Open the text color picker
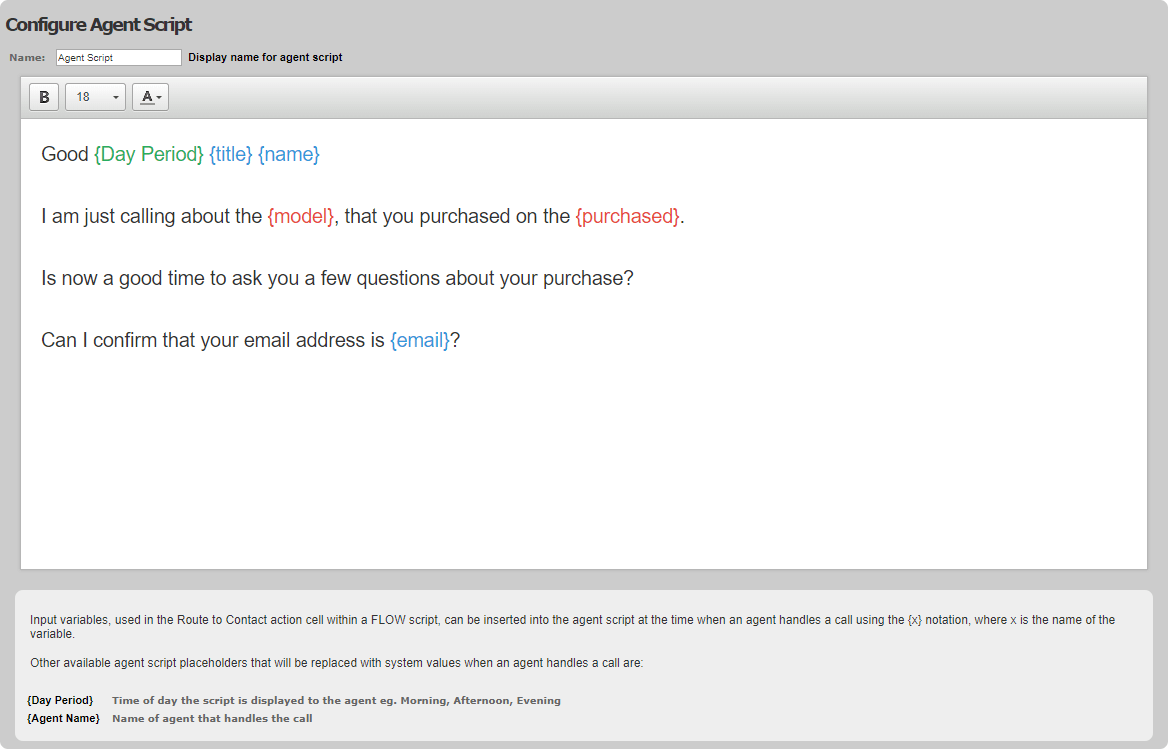The image size is (1168, 749). click(x=150, y=97)
